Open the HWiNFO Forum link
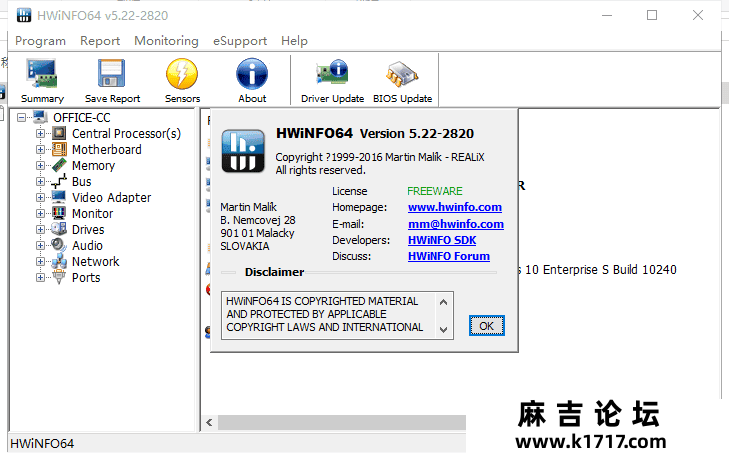This screenshot has height=460, width=729. (x=449, y=256)
